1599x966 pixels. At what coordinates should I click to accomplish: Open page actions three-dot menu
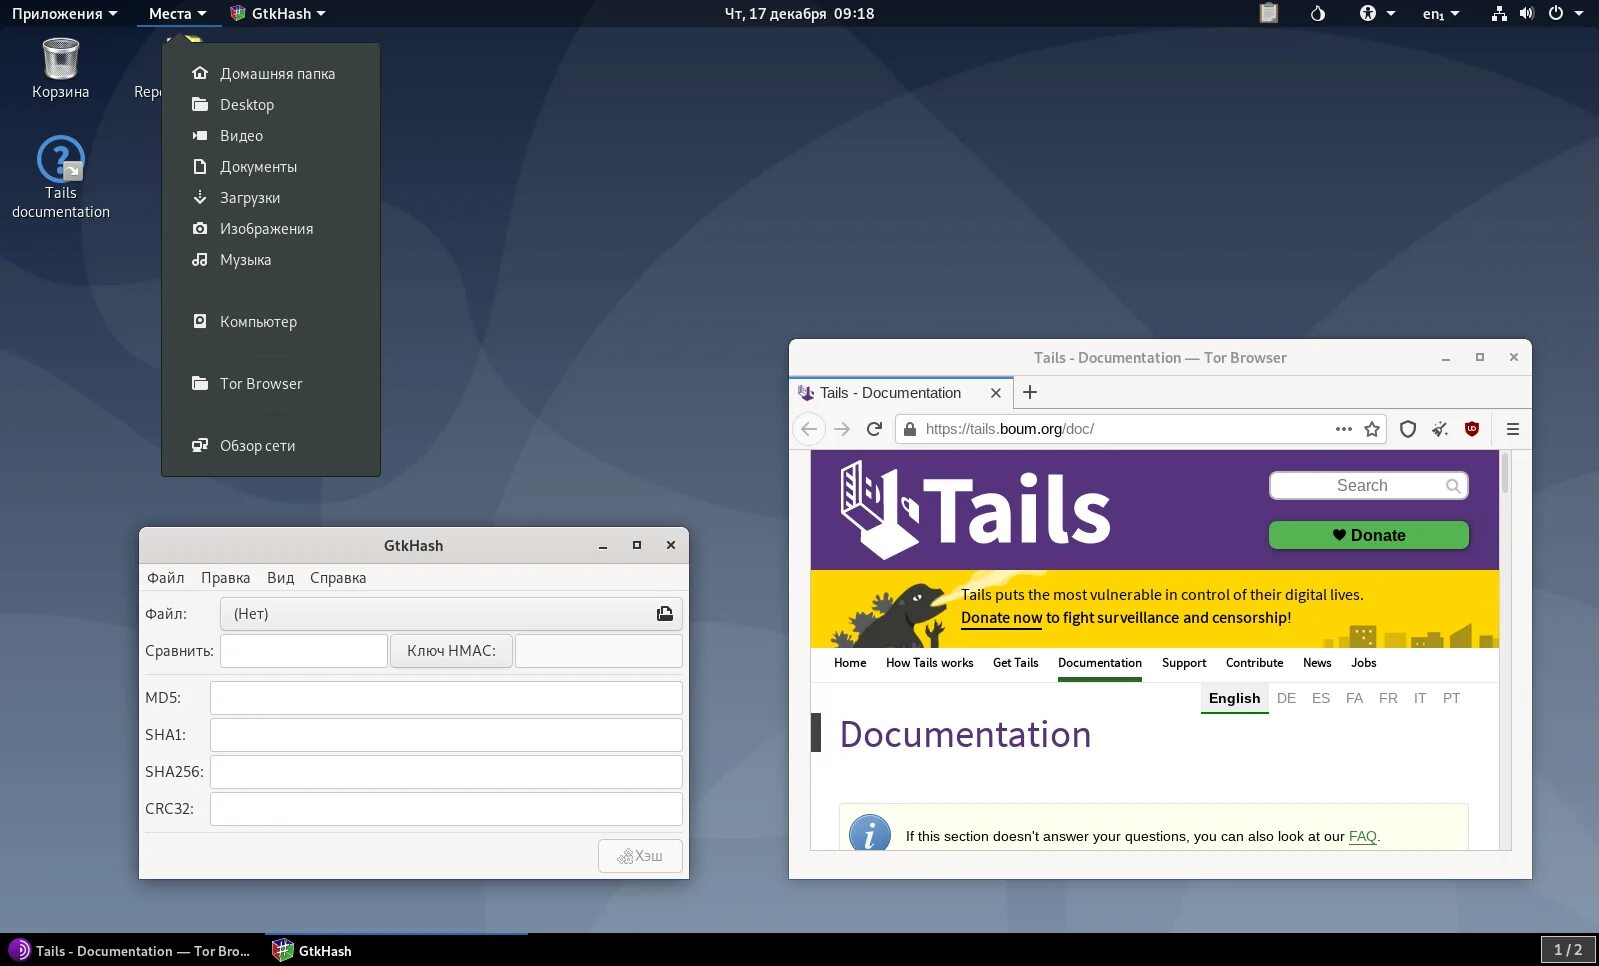point(1344,429)
